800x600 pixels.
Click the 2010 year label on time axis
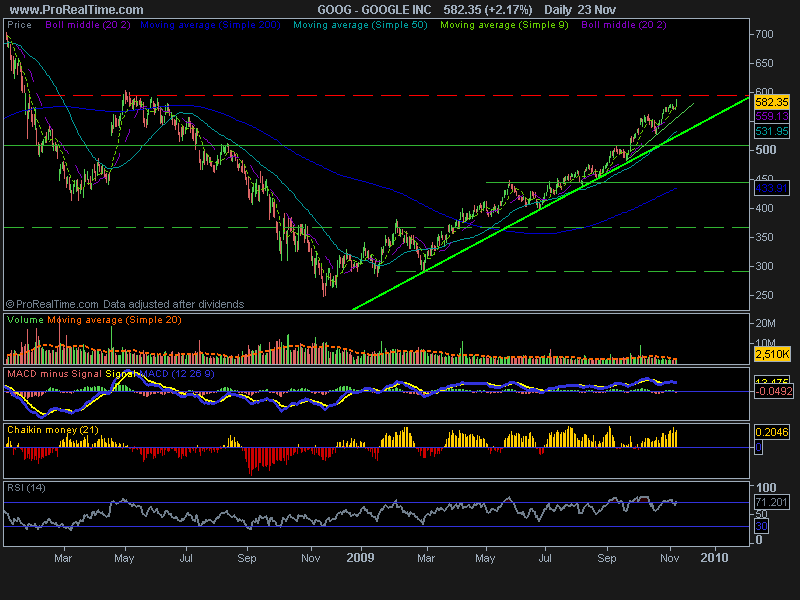point(714,558)
